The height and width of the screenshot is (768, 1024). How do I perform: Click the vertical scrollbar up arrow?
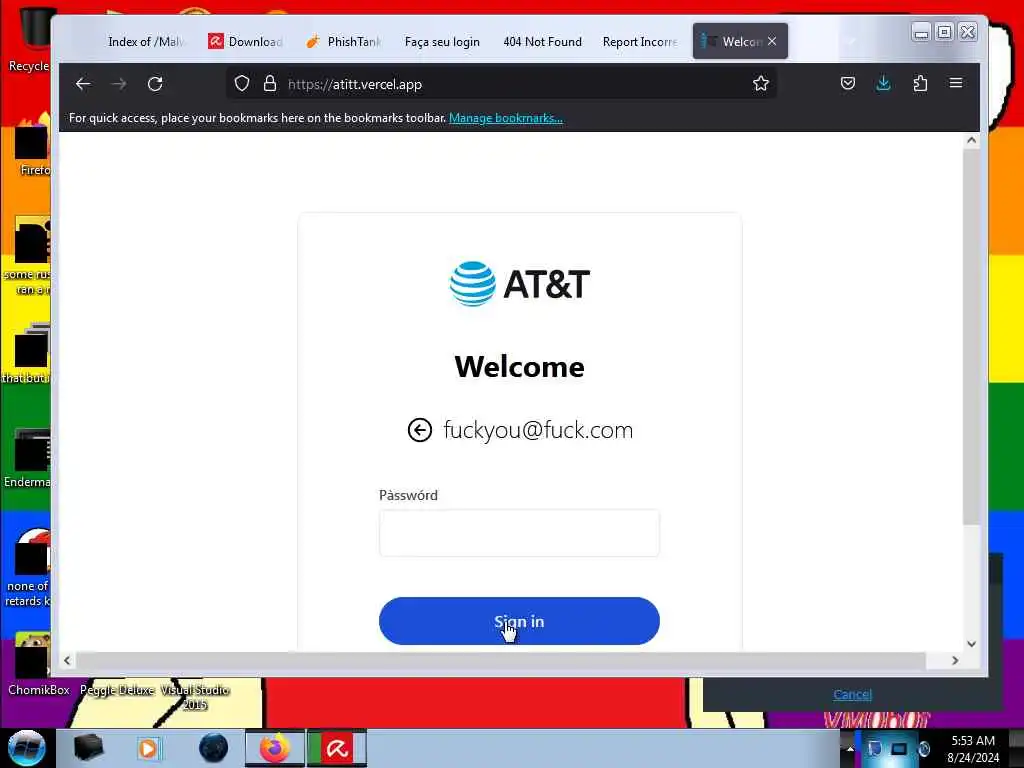point(971,140)
